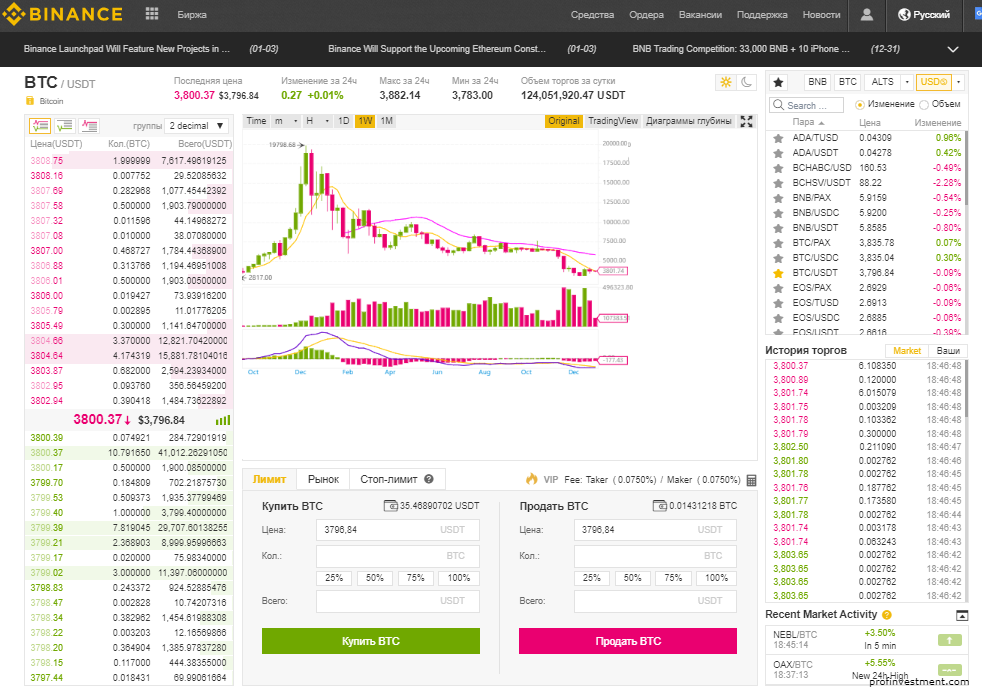Open the Средства menu link

coord(592,14)
